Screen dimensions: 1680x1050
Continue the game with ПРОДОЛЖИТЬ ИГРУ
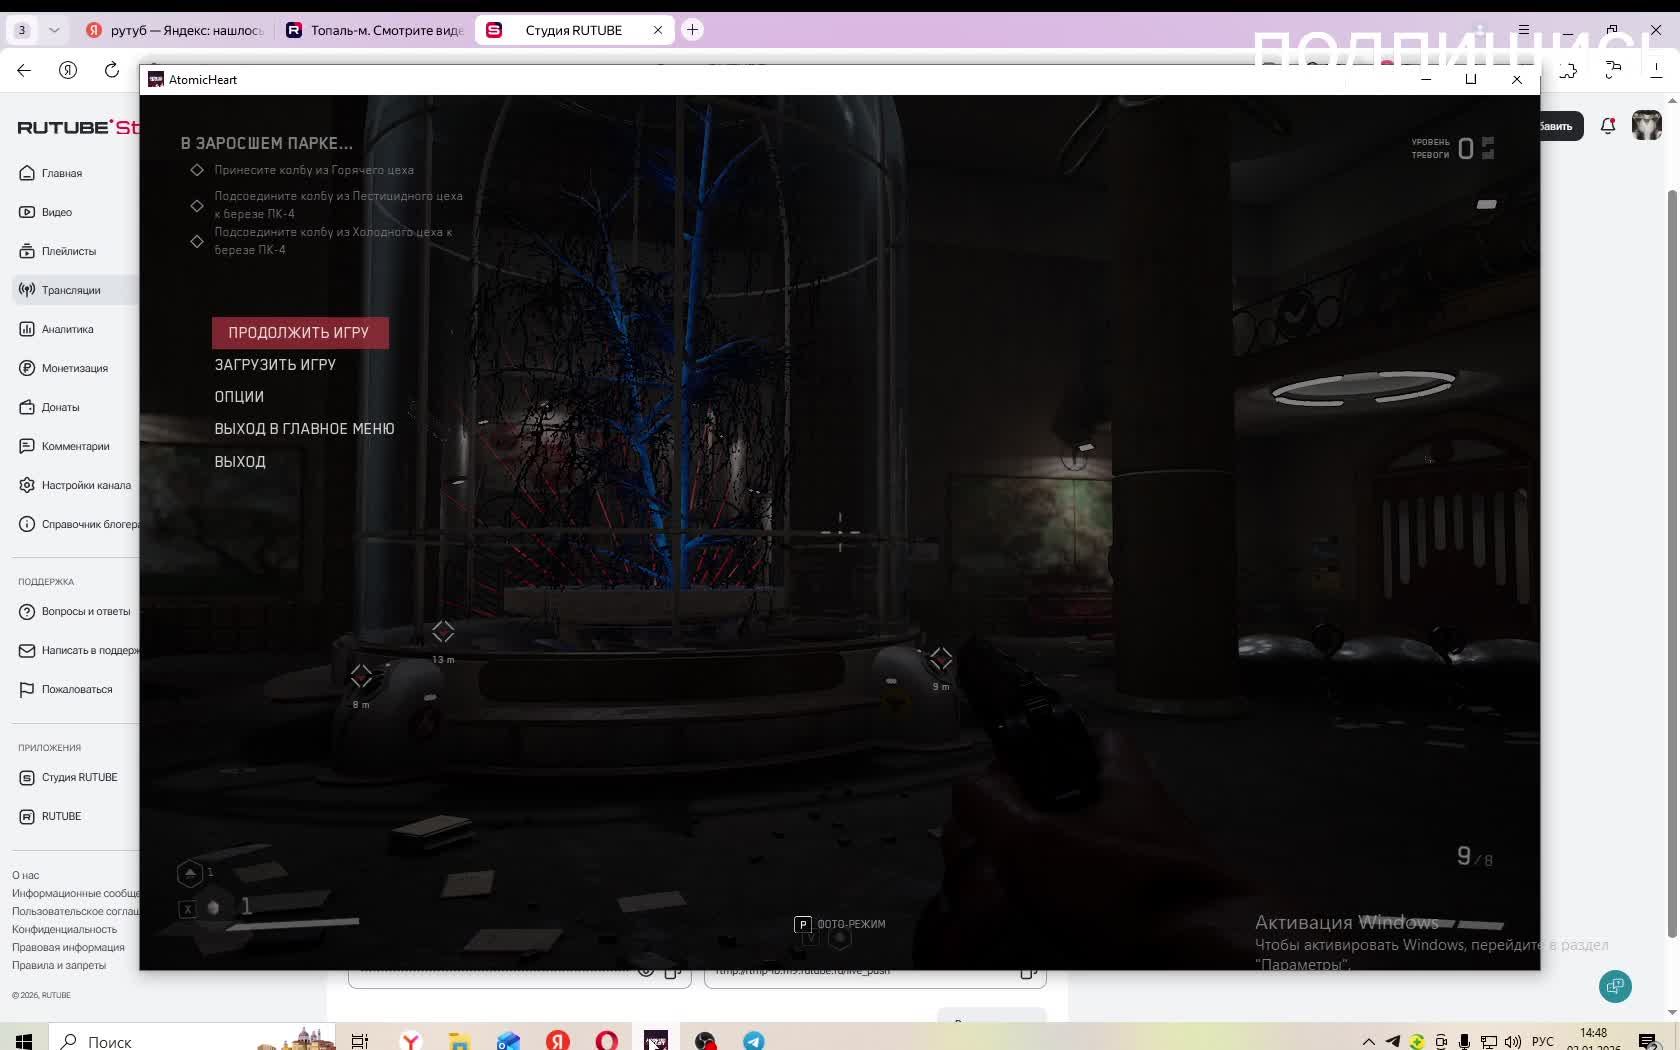pyautogui.click(x=299, y=333)
